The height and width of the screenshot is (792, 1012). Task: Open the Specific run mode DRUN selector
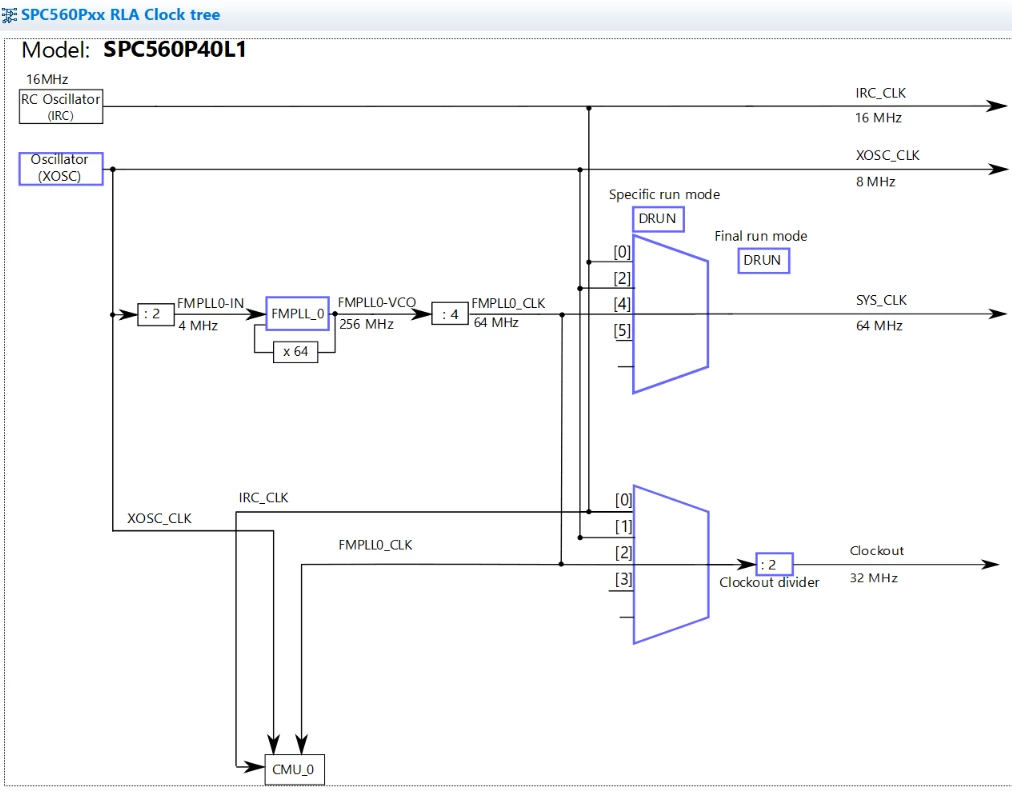(x=658, y=219)
